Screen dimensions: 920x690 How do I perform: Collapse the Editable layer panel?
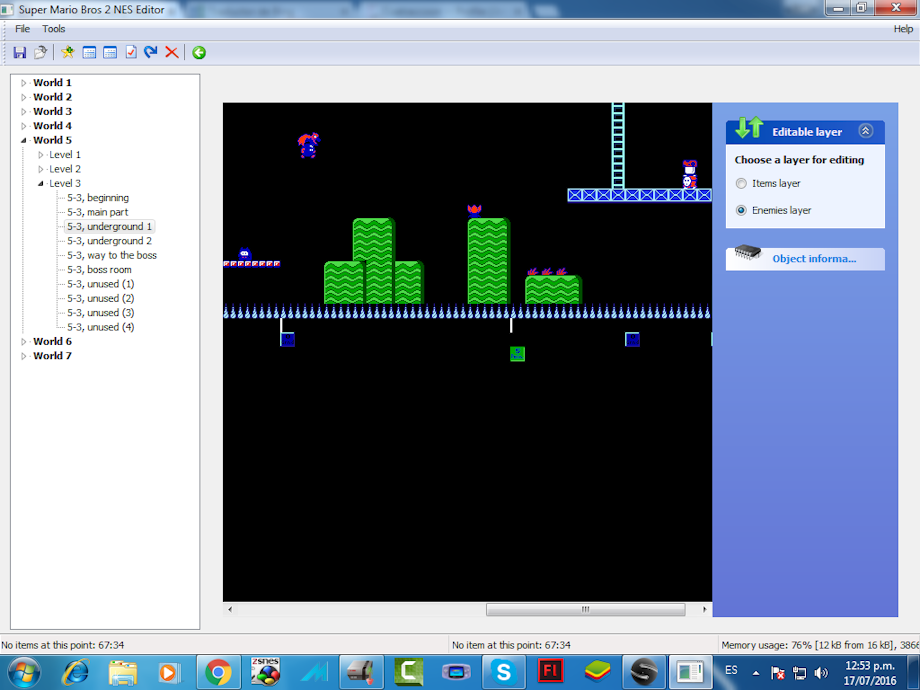(x=866, y=131)
